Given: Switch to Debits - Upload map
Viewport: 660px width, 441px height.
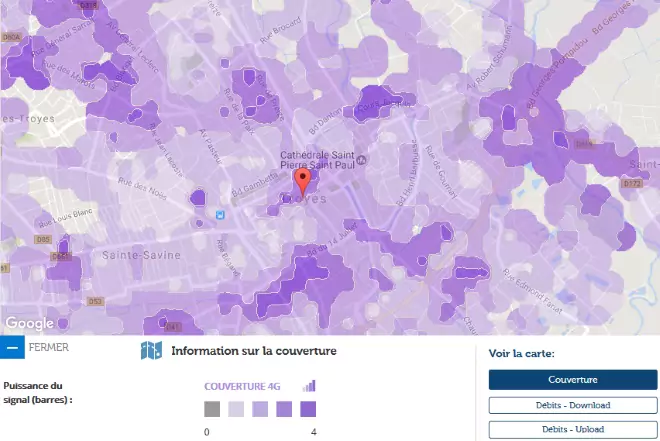Looking at the screenshot, I should click(x=573, y=429).
